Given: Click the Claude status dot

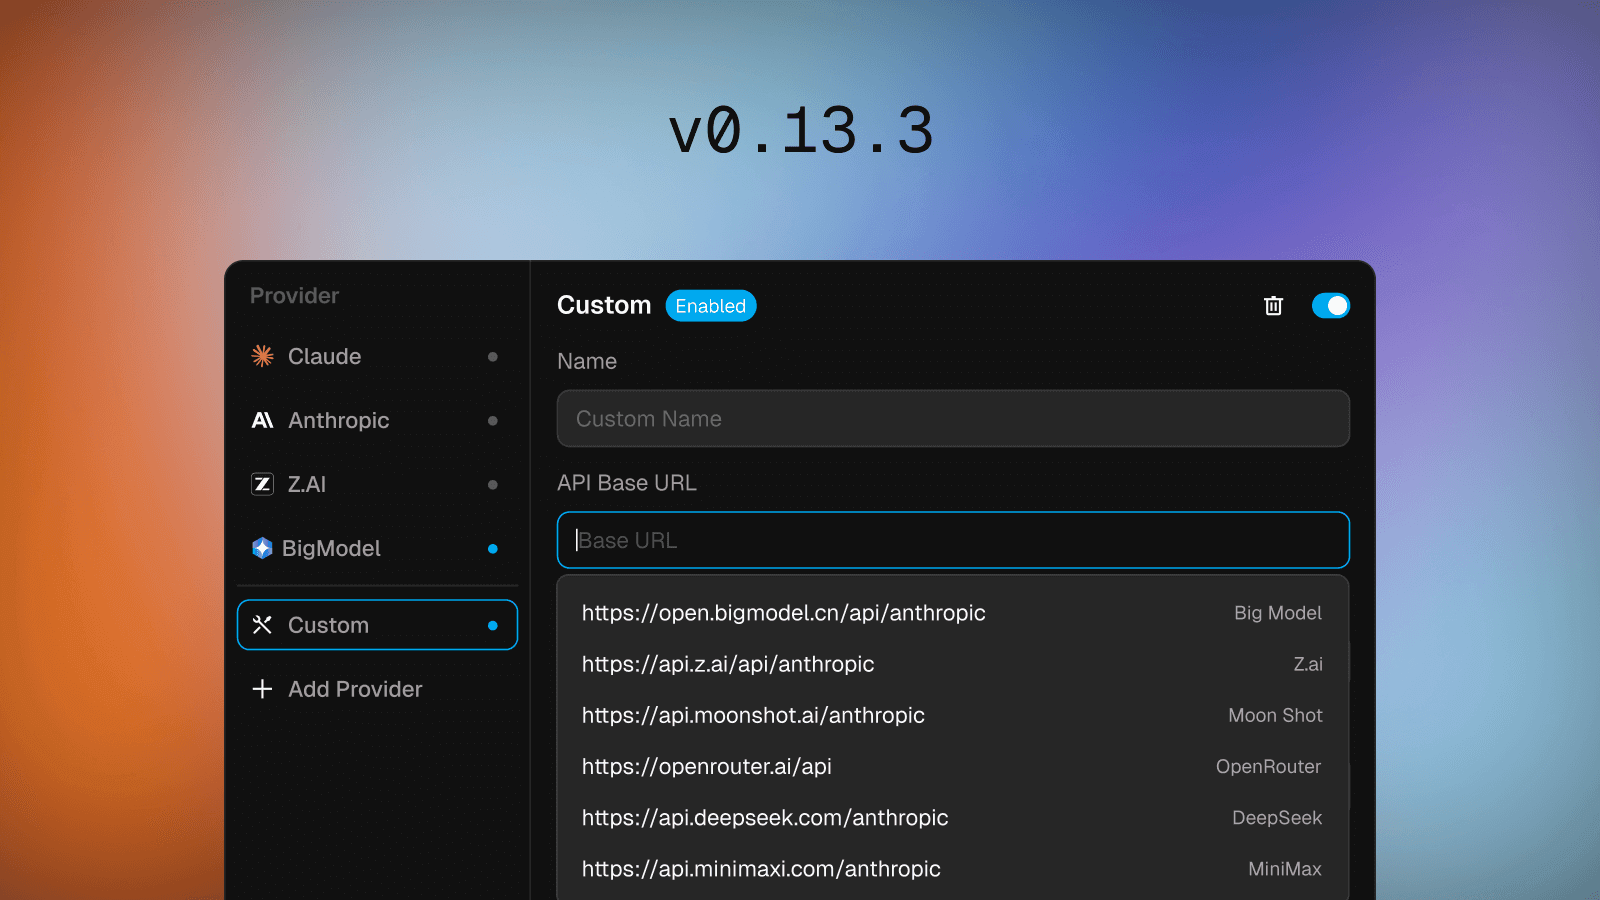Looking at the screenshot, I should point(492,357).
